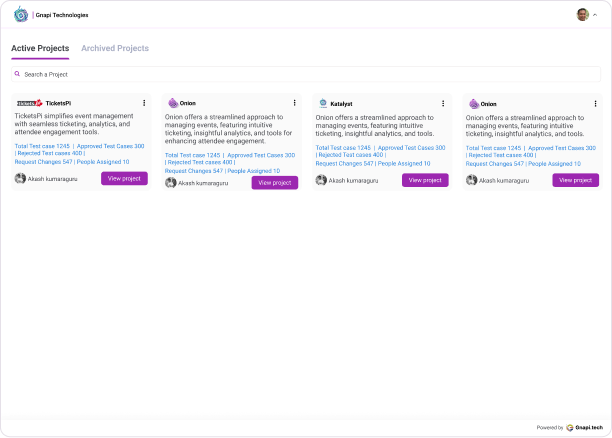612x438 pixels.
Task: Click logo of Onion card ending 'and tools.'
Action: pos(474,103)
